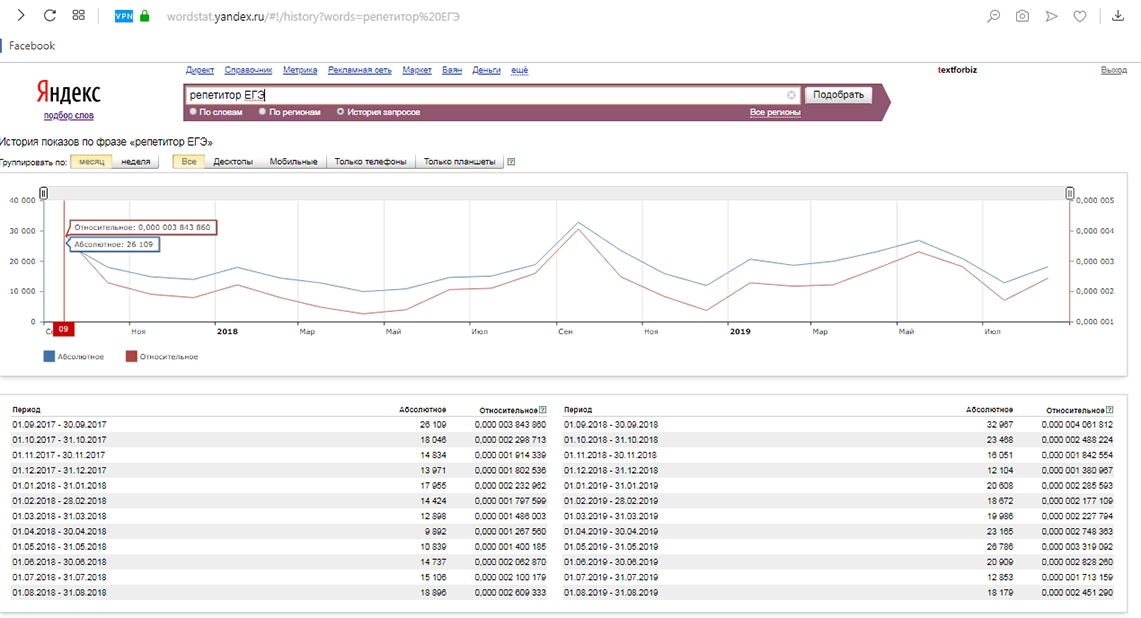Log out using the Выход link

1113,70
